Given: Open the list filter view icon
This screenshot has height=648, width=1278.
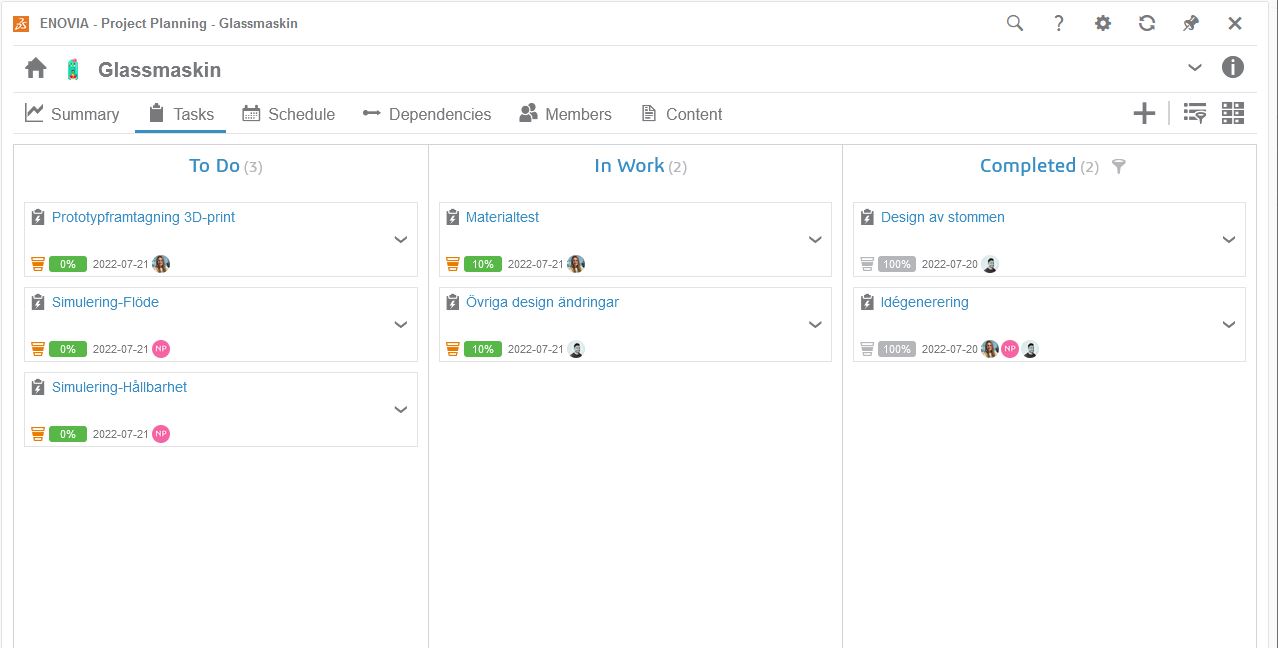Looking at the screenshot, I should [x=1194, y=113].
